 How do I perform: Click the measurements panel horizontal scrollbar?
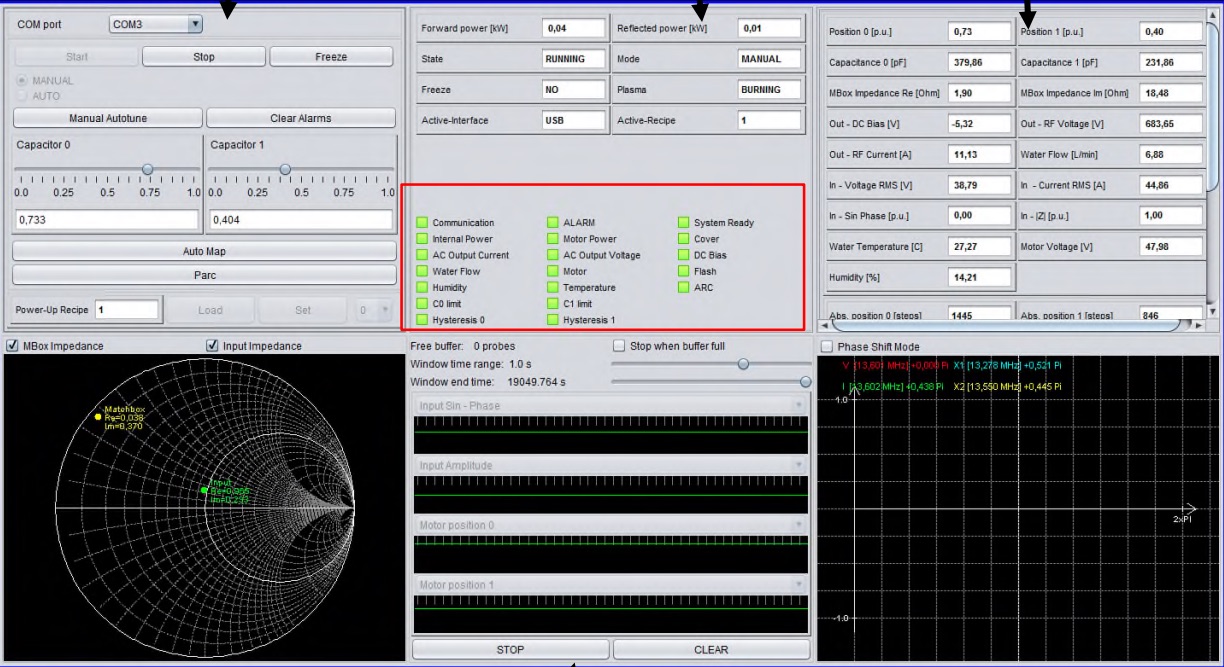point(1012,325)
